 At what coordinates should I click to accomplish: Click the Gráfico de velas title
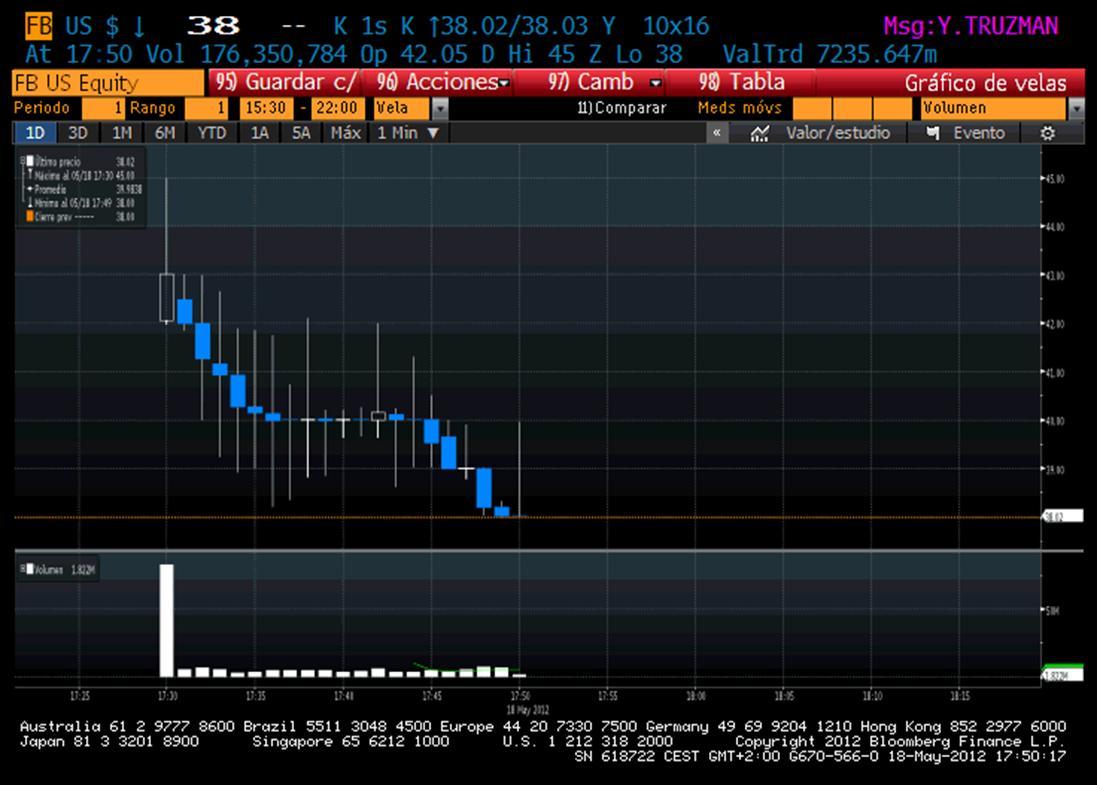coord(985,83)
